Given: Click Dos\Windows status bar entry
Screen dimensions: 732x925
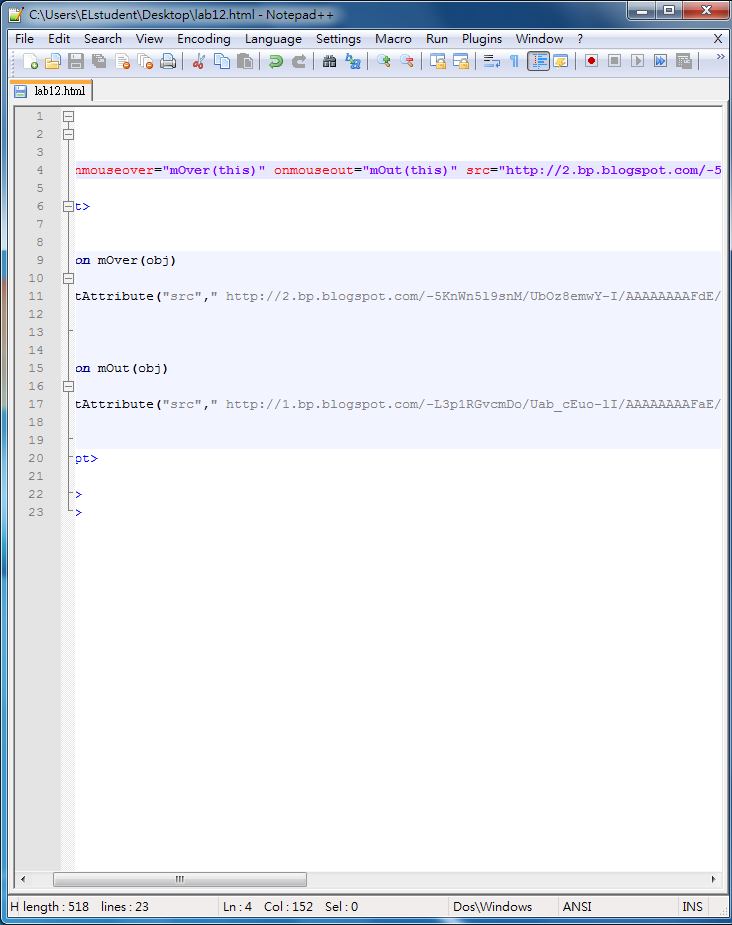Looking at the screenshot, I should click(x=493, y=907).
